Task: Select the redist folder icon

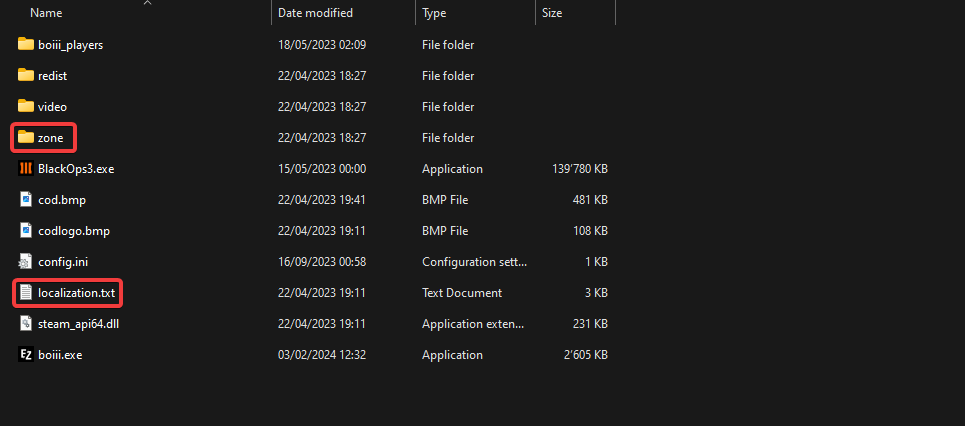Action: point(26,75)
